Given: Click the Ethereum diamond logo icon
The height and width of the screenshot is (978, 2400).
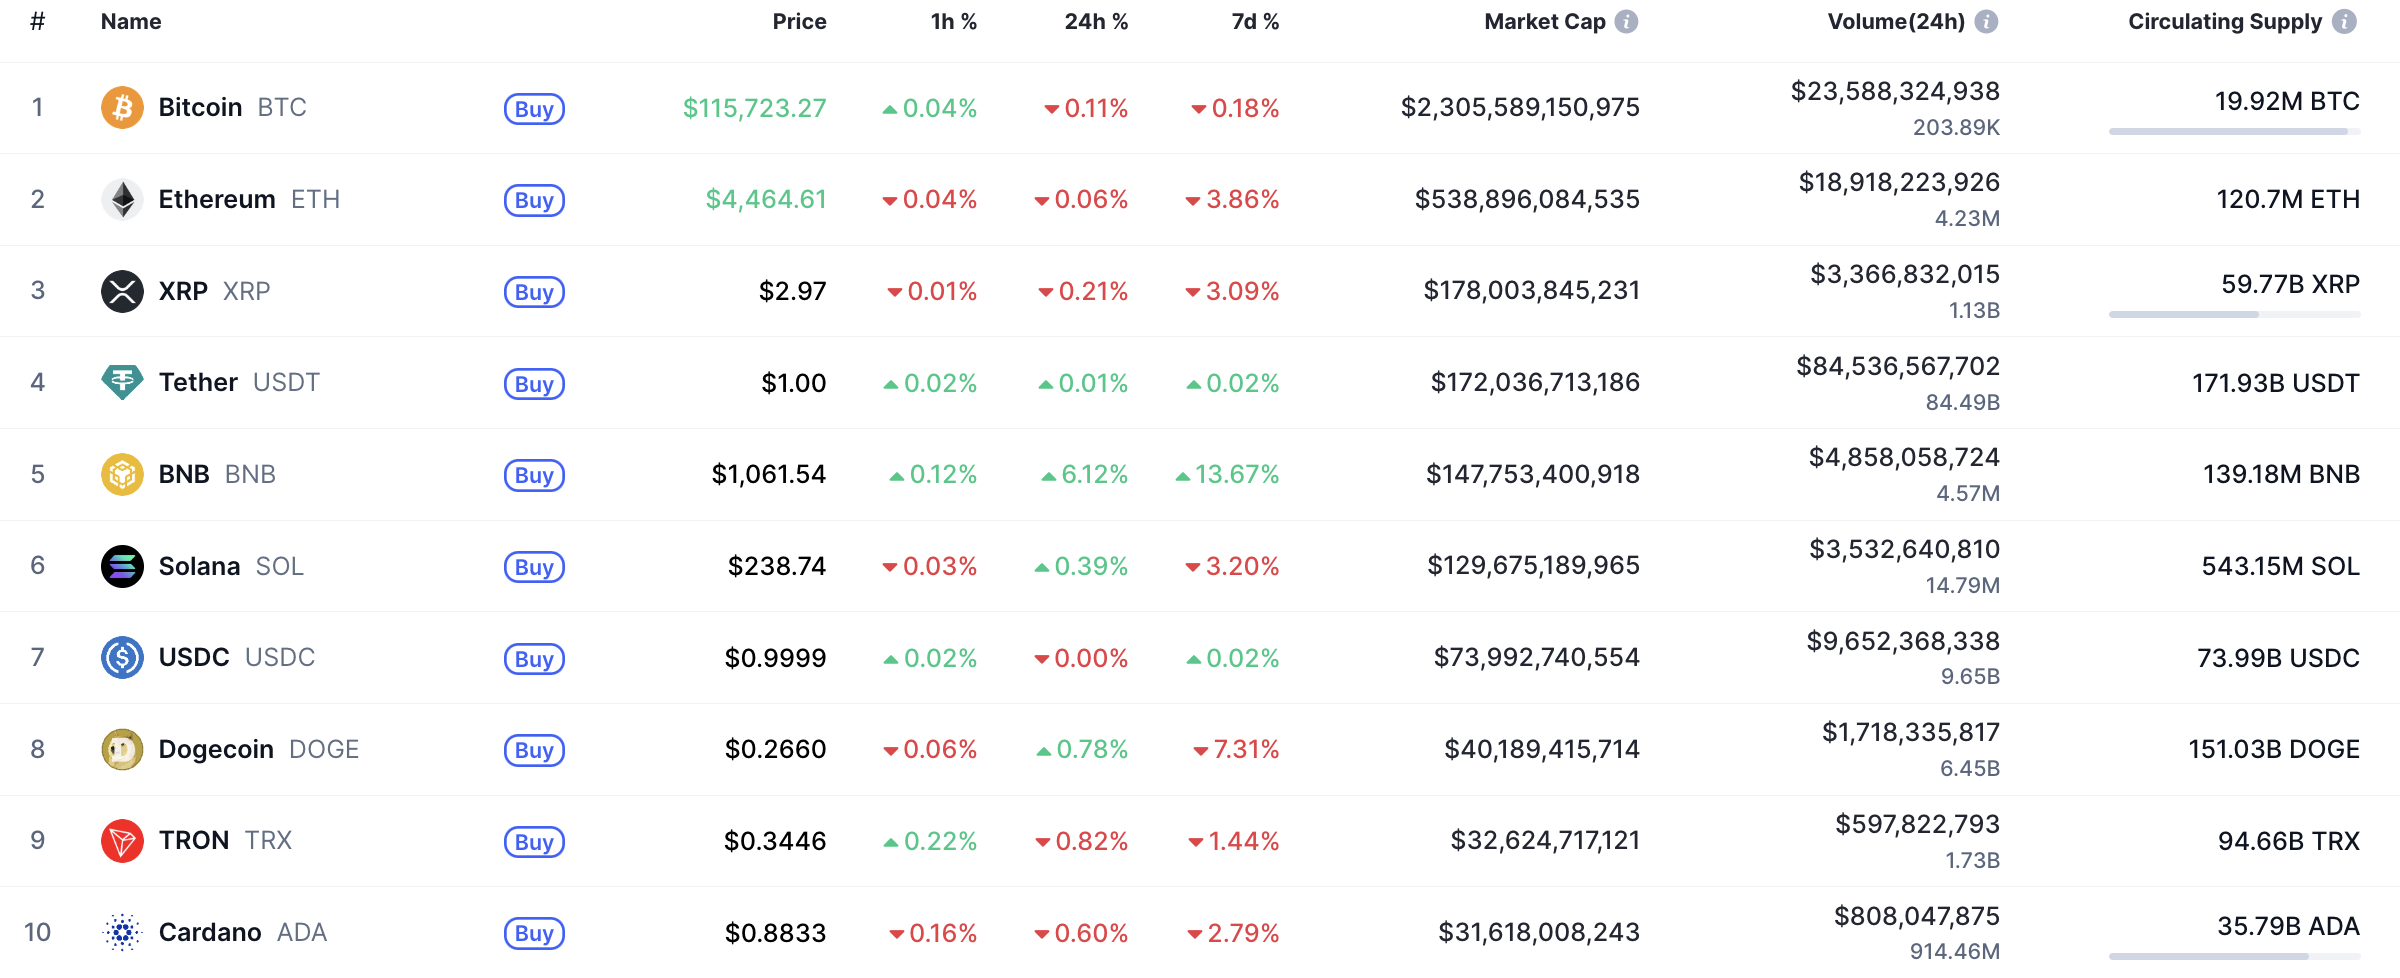Looking at the screenshot, I should click(x=122, y=199).
